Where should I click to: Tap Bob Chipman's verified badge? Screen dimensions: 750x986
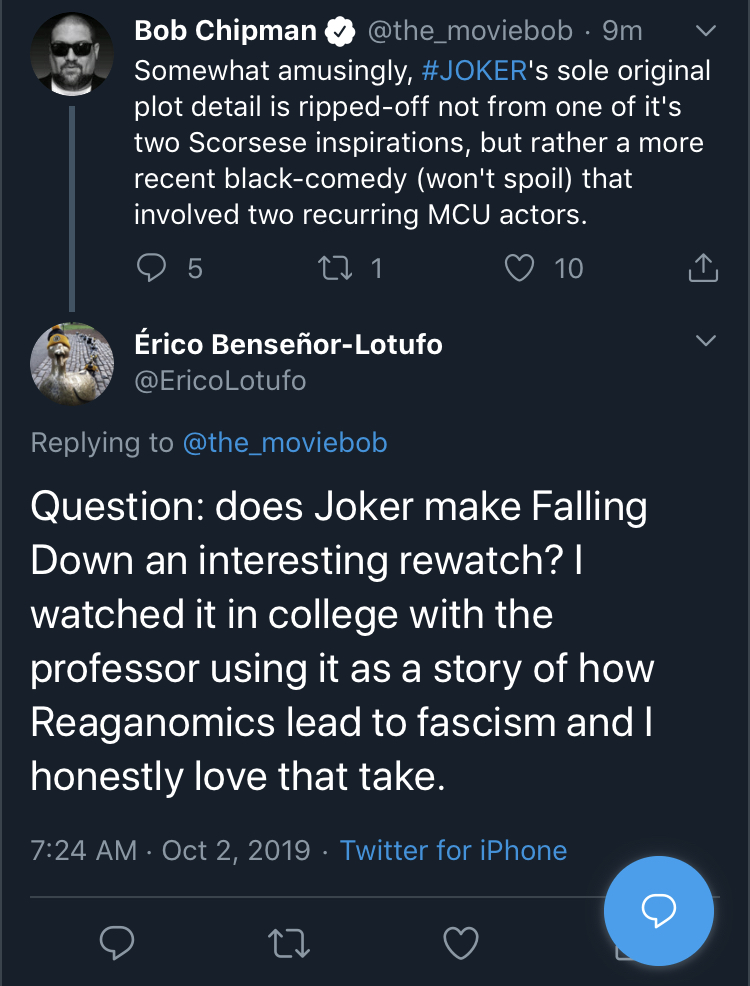(339, 31)
